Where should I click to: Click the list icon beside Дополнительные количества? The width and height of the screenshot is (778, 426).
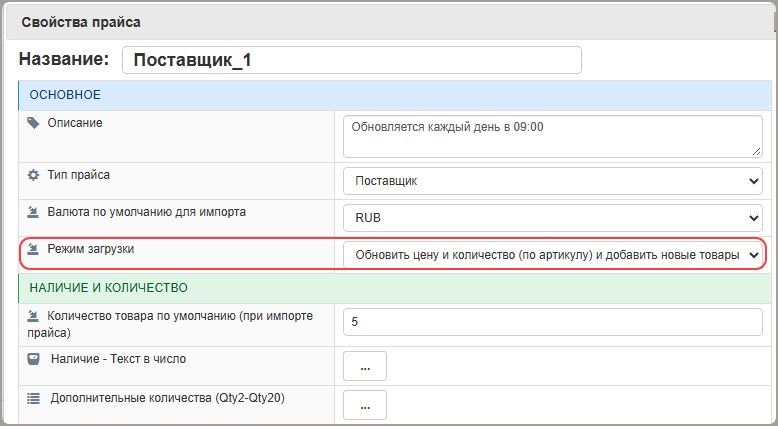[33, 398]
